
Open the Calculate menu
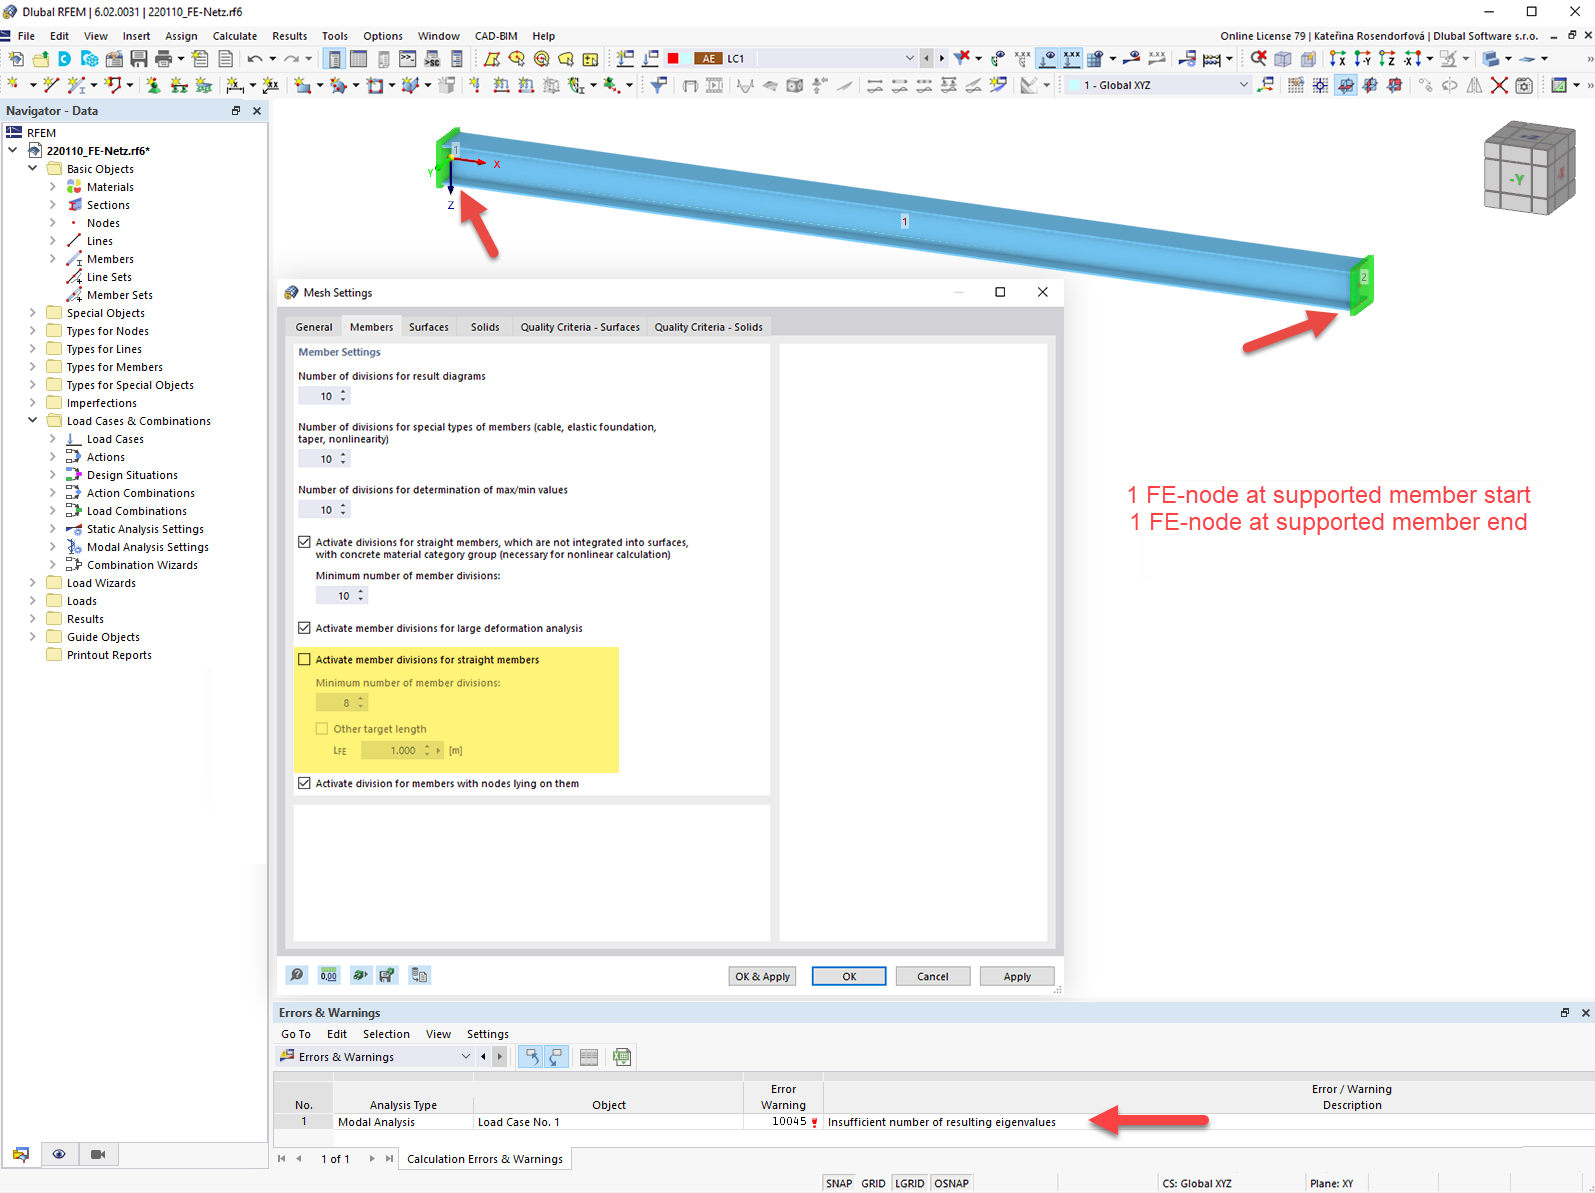pyautogui.click(x=235, y=36)
